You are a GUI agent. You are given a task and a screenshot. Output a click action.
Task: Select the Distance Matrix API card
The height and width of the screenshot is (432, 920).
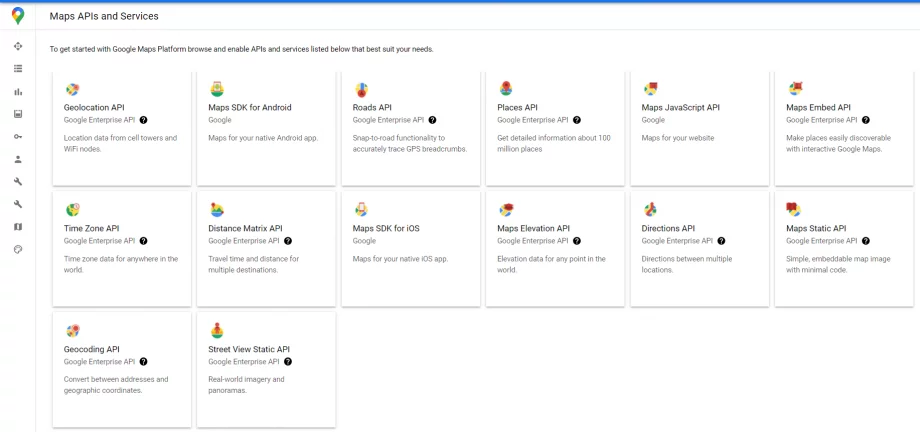coord(266,248)
